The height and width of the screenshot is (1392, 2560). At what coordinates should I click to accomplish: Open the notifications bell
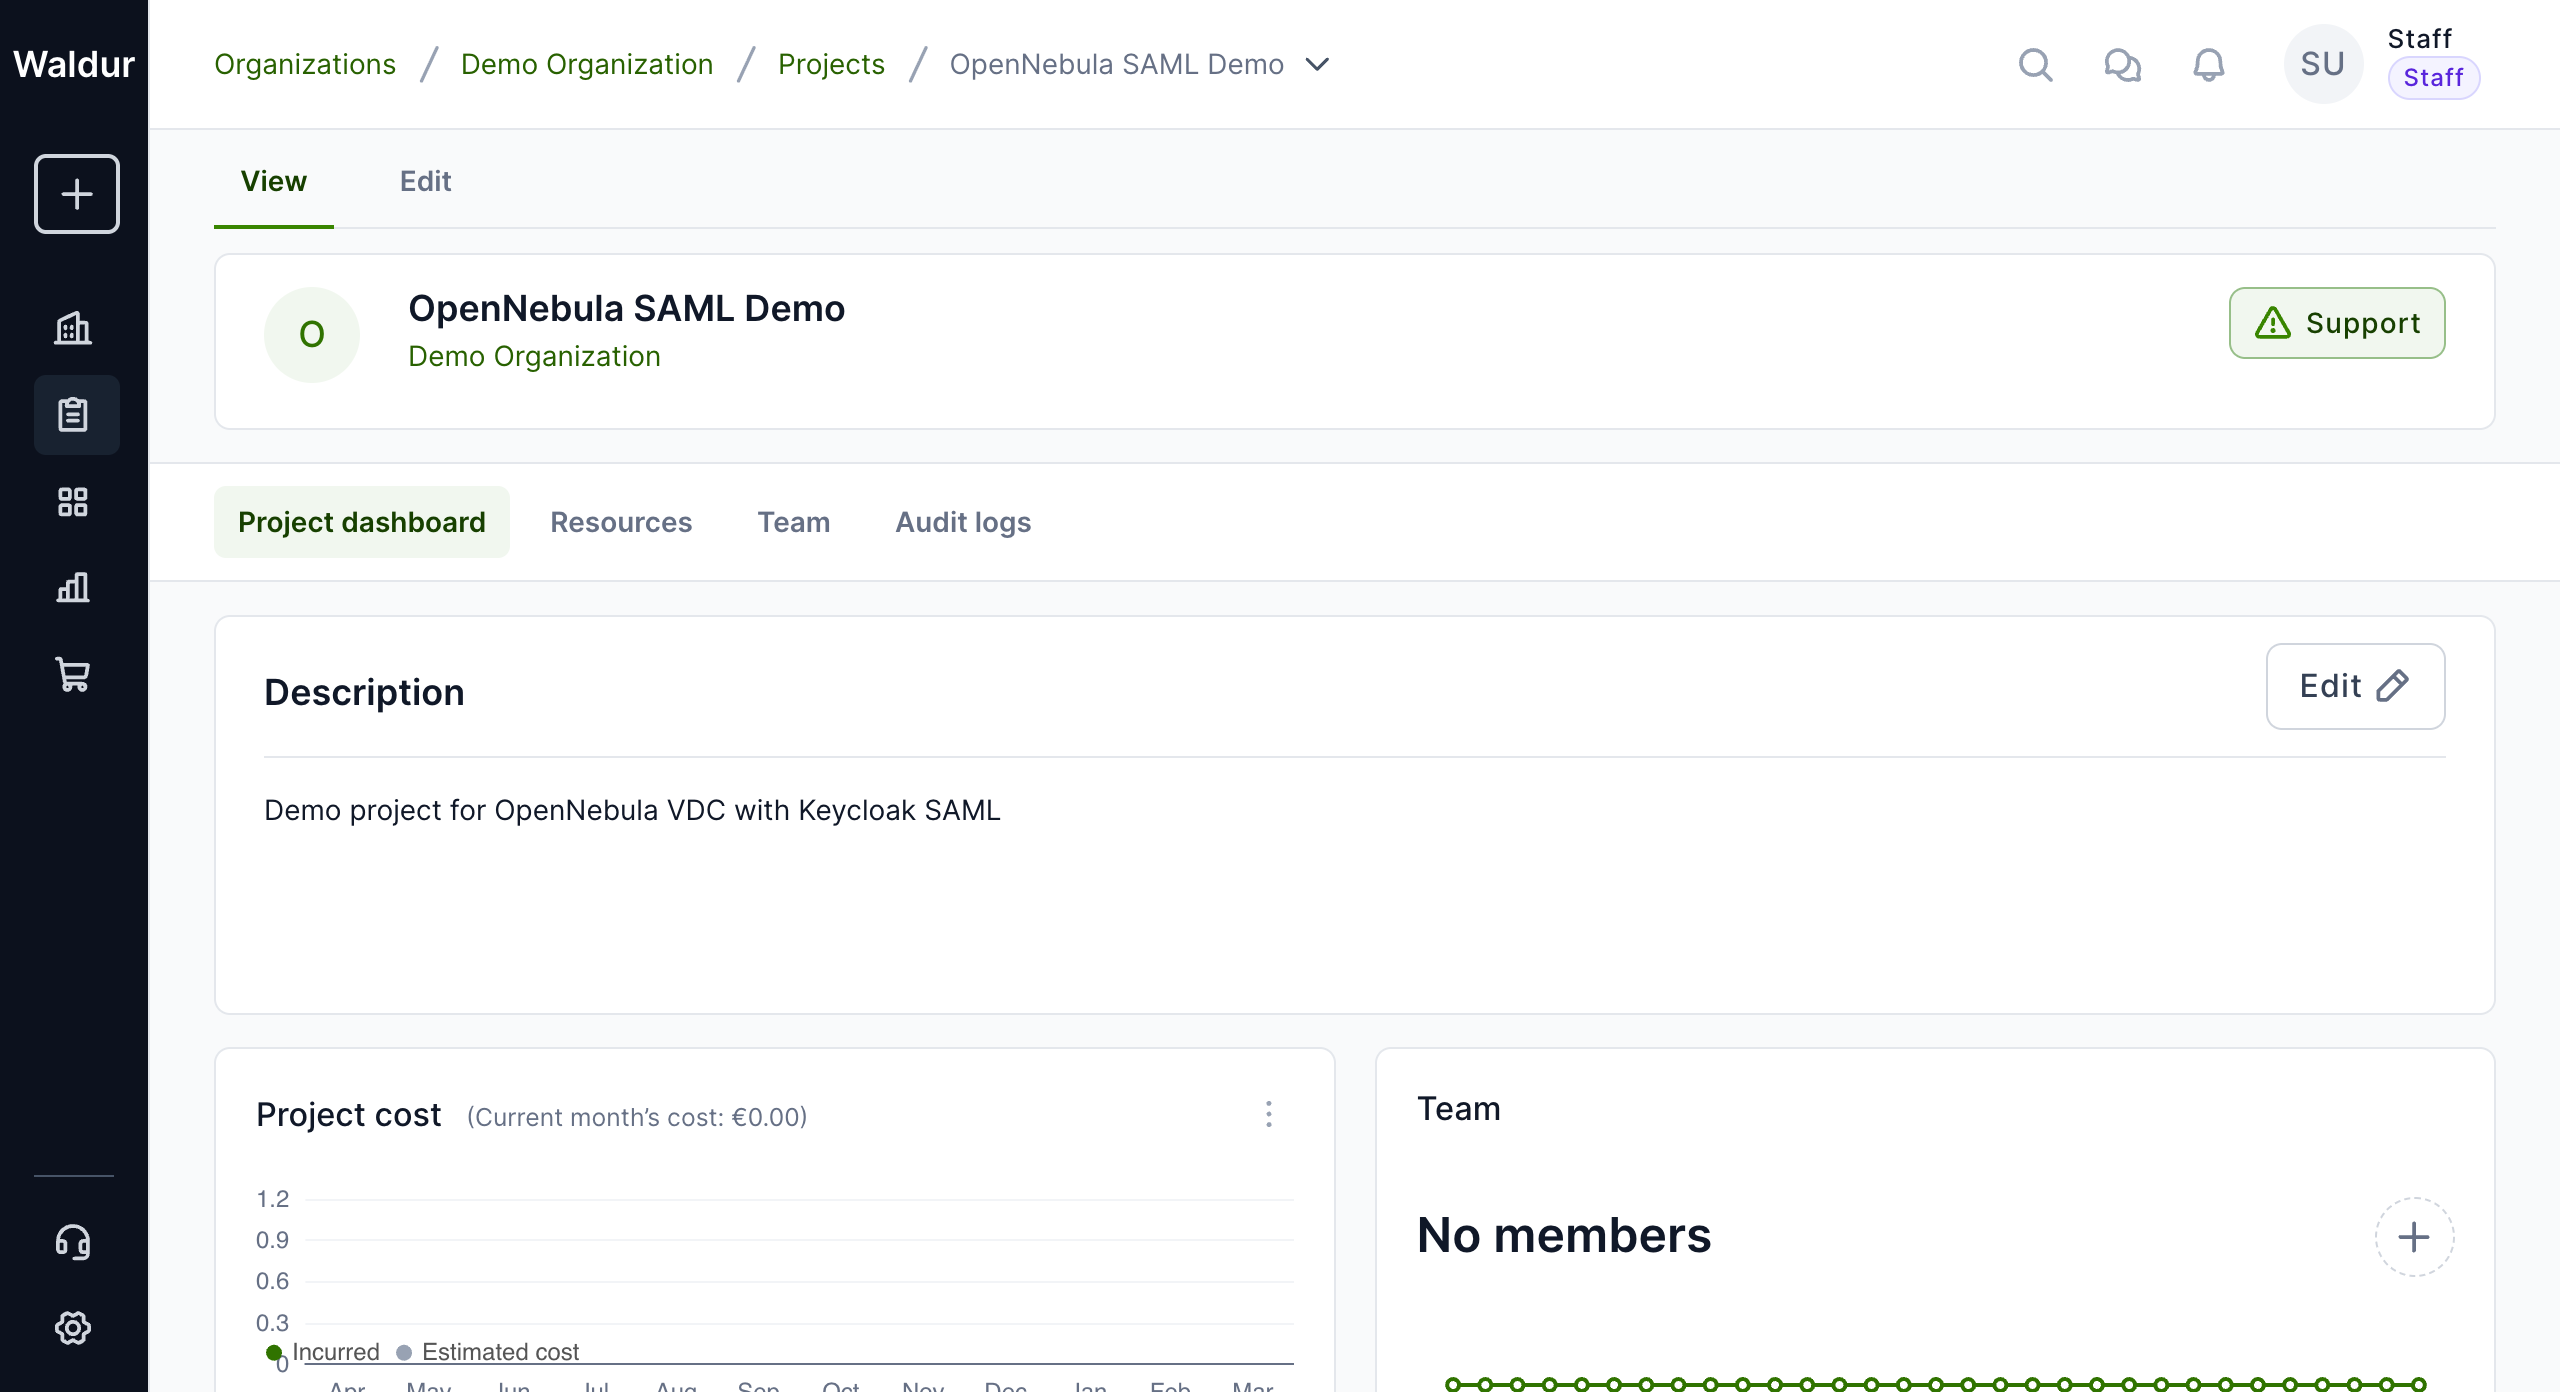pos(2208,65)
